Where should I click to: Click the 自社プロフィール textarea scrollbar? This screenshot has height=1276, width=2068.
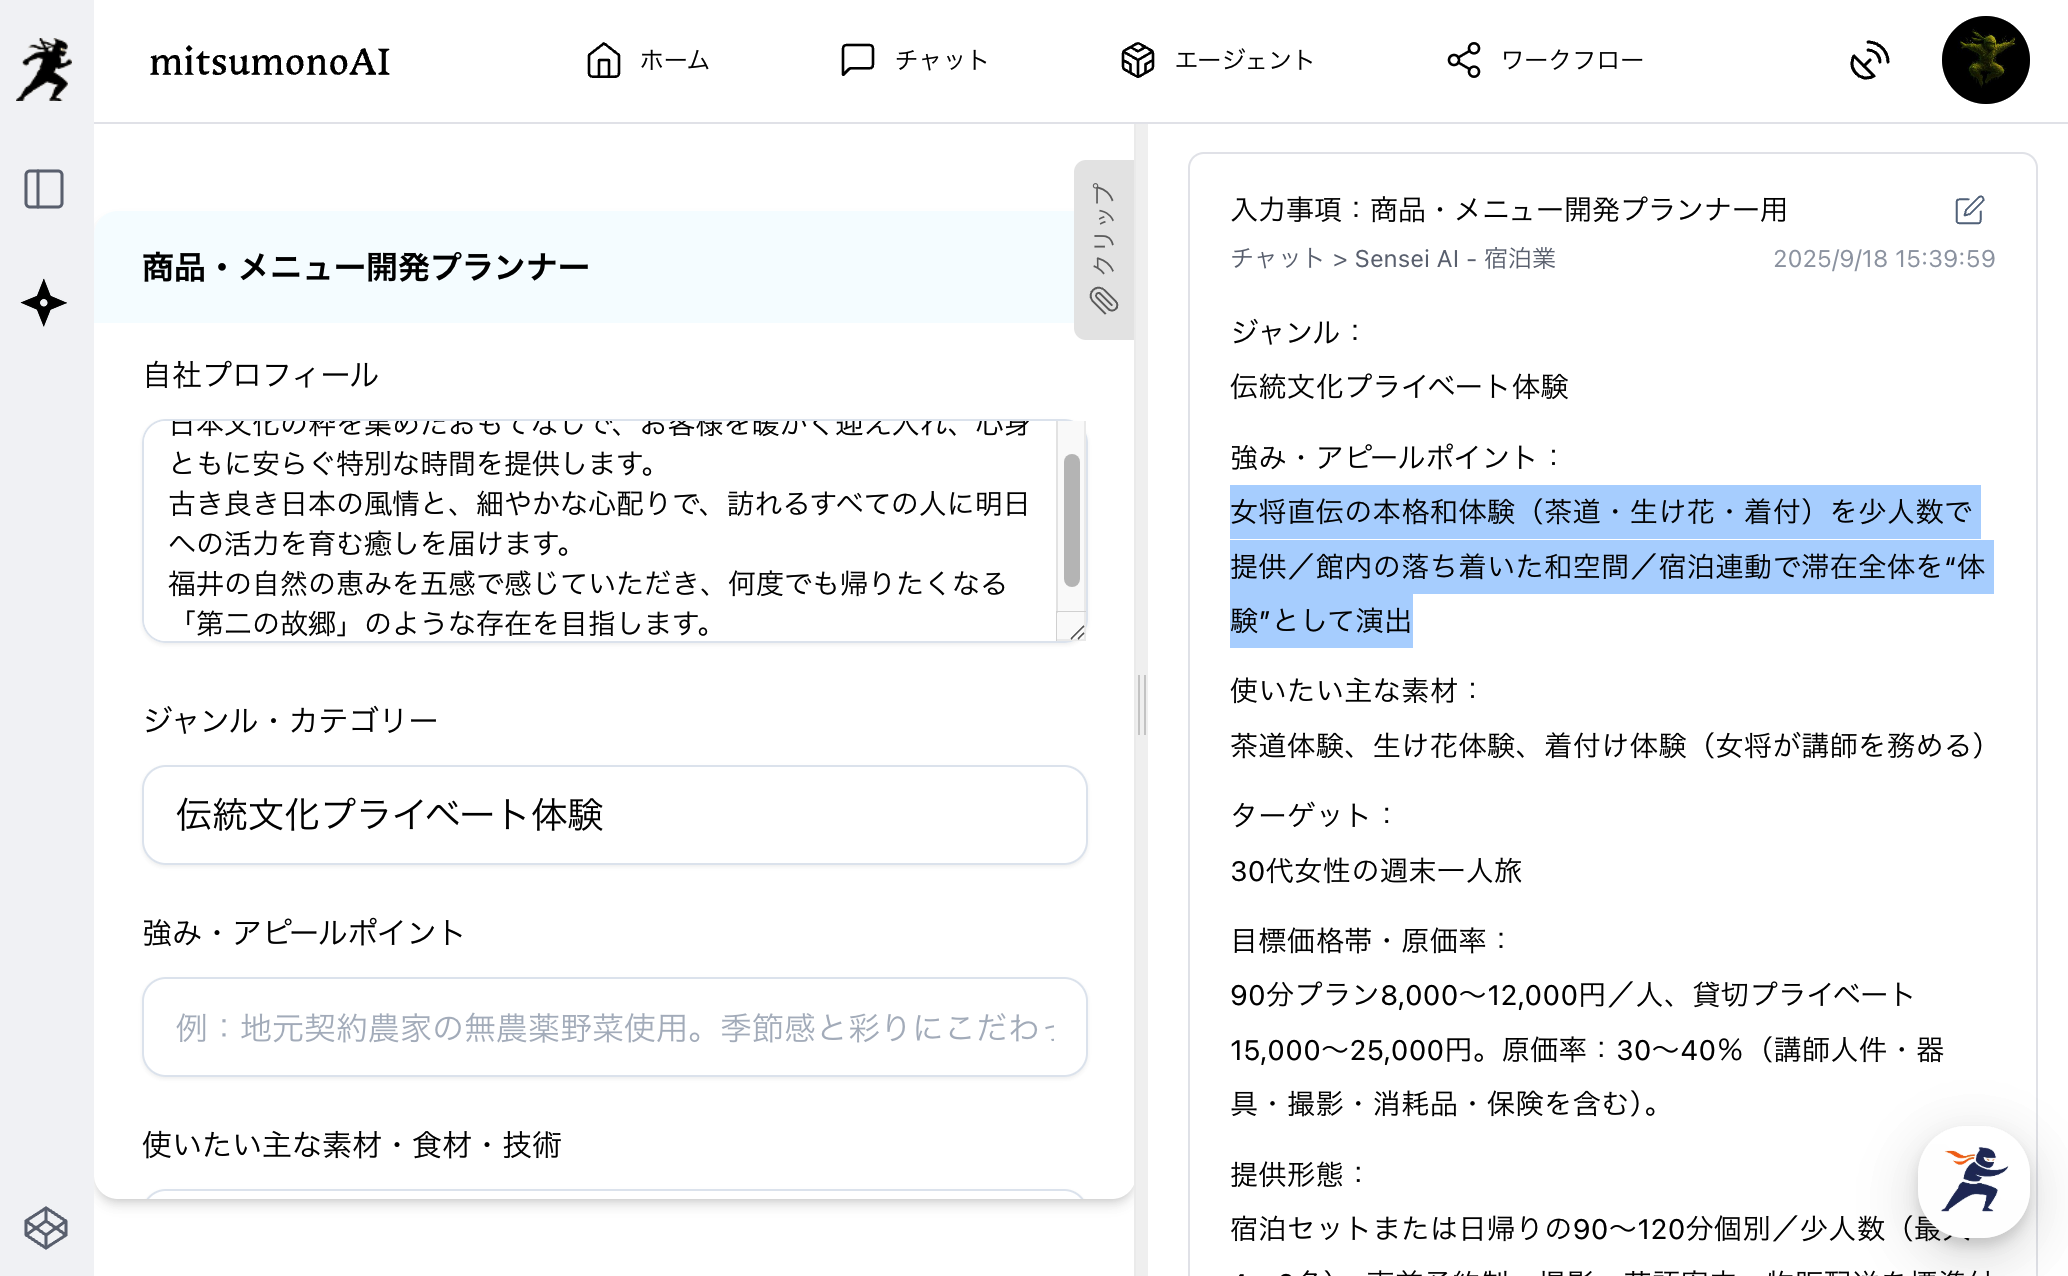click(1071, 520)
